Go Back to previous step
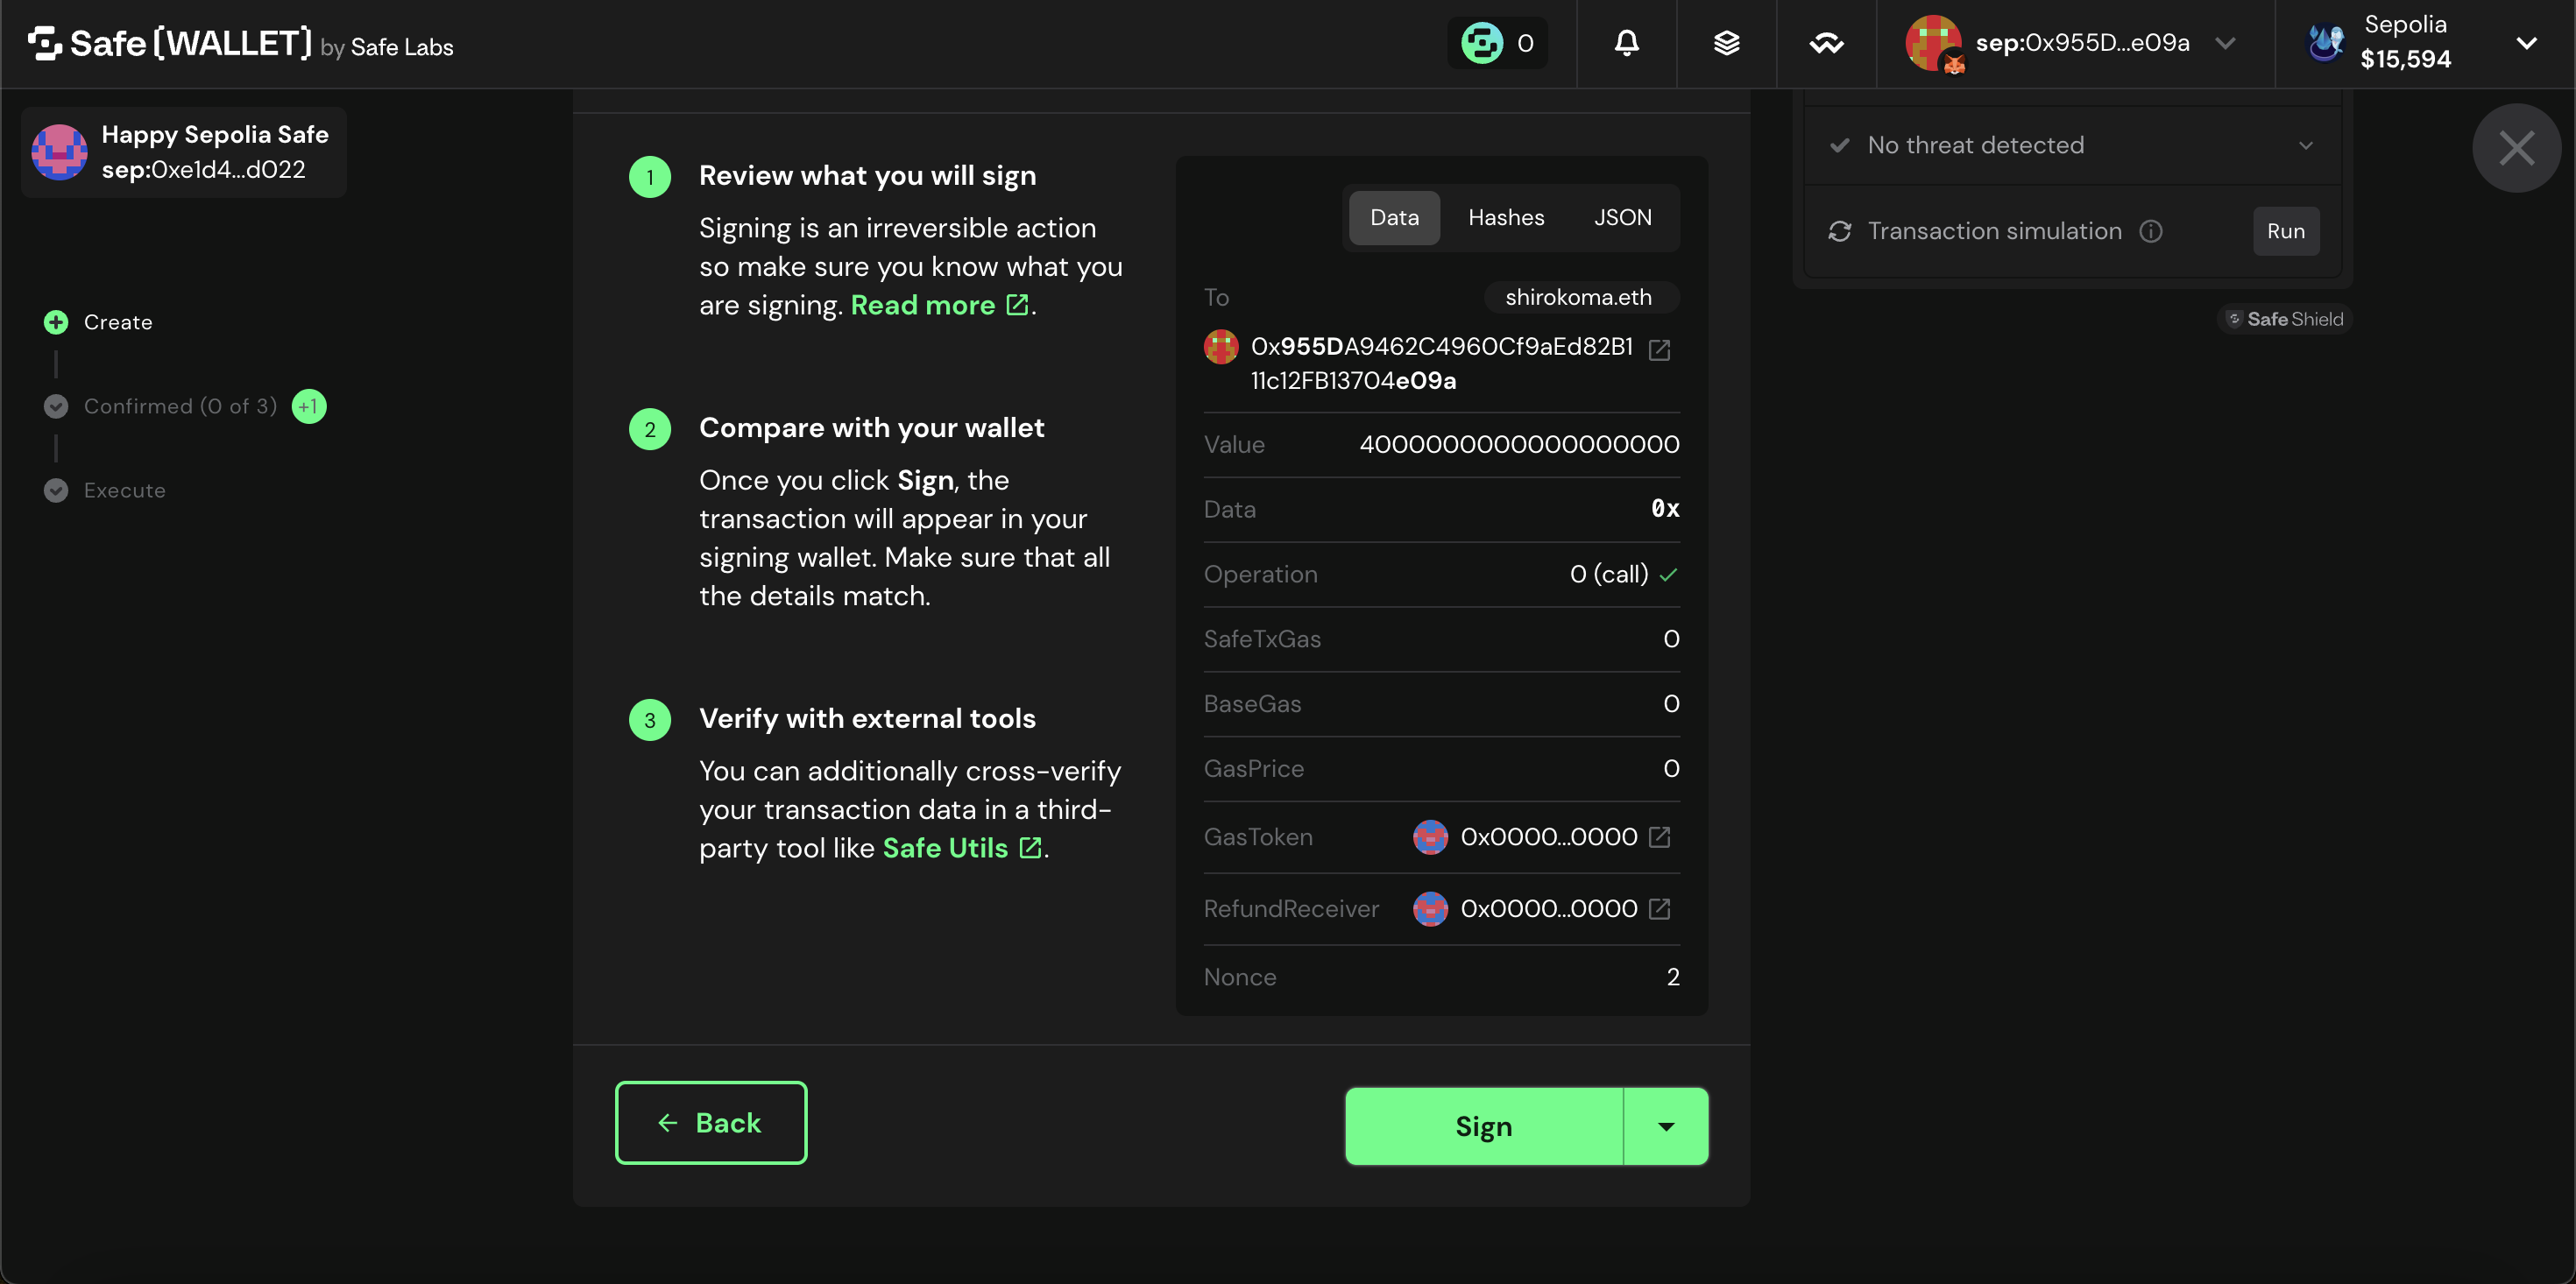This screenshot has width=2576, height=1284. pyautogui.click(x=710, y=1122)
